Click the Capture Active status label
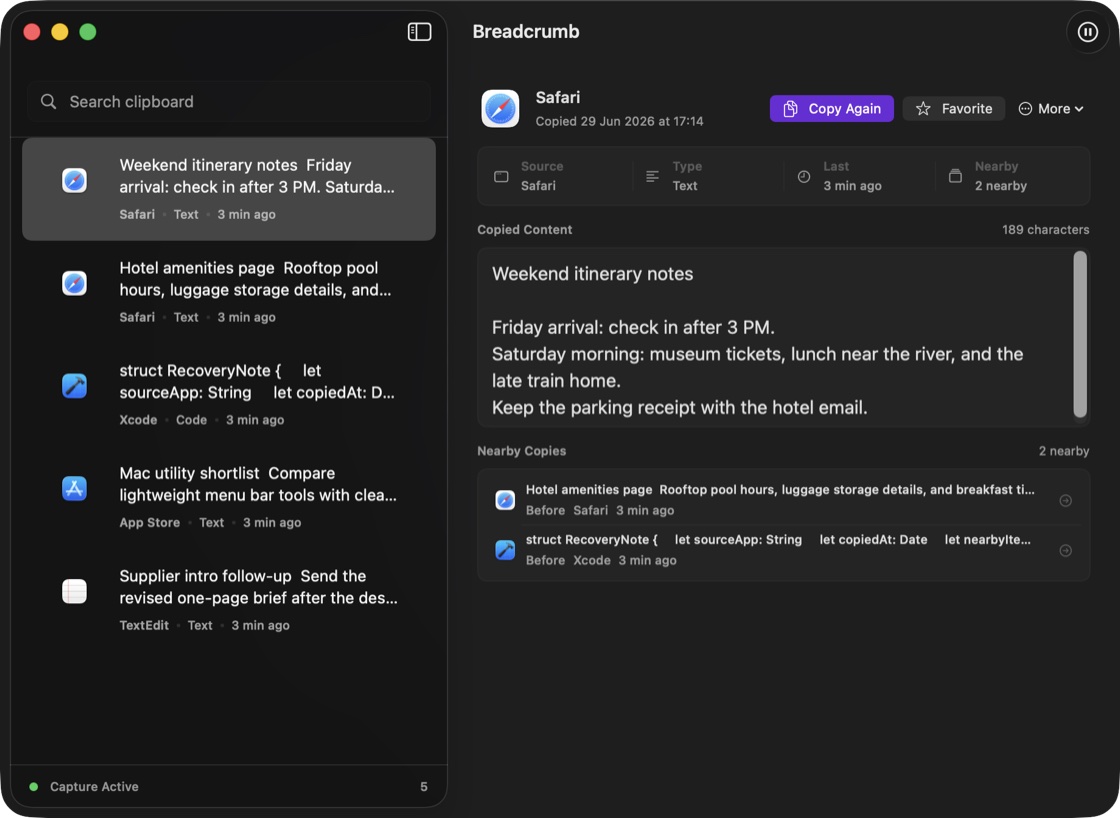Viewport: 1120px width, 818px height. (x=94, y=787)
